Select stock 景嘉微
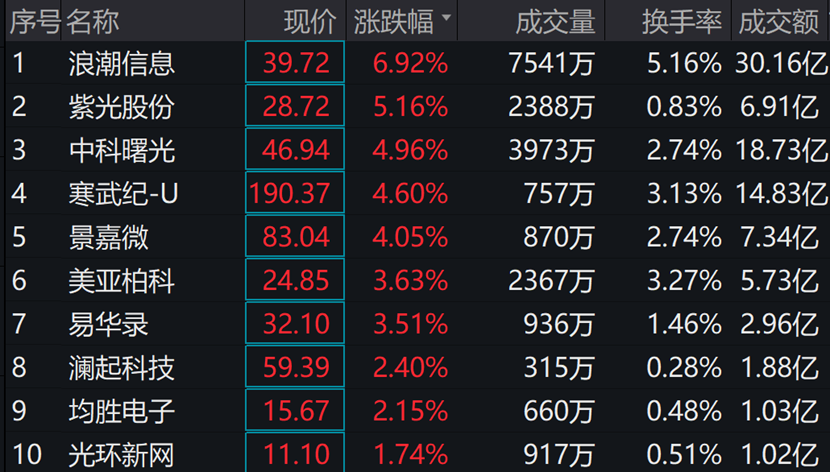The image size is (830, 472). (109, 237)
